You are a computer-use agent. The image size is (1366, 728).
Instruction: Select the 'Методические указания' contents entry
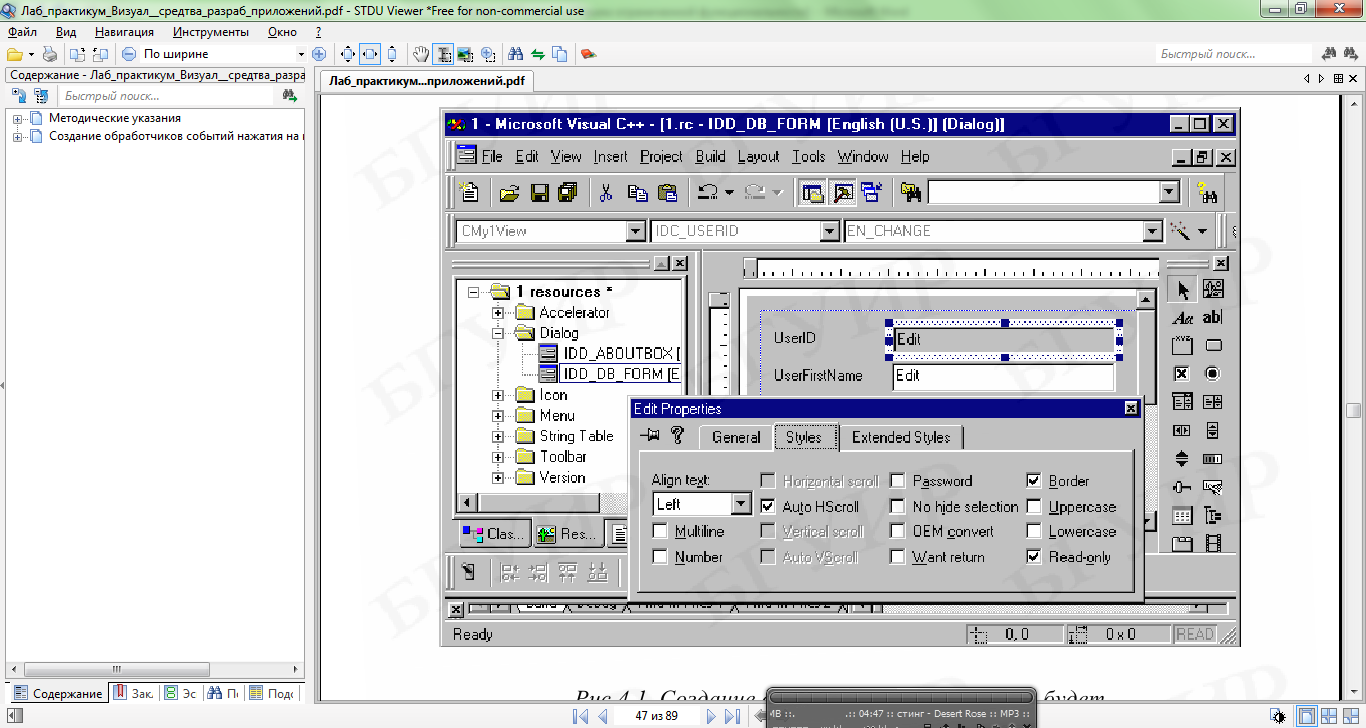click(x=115, y=118)
